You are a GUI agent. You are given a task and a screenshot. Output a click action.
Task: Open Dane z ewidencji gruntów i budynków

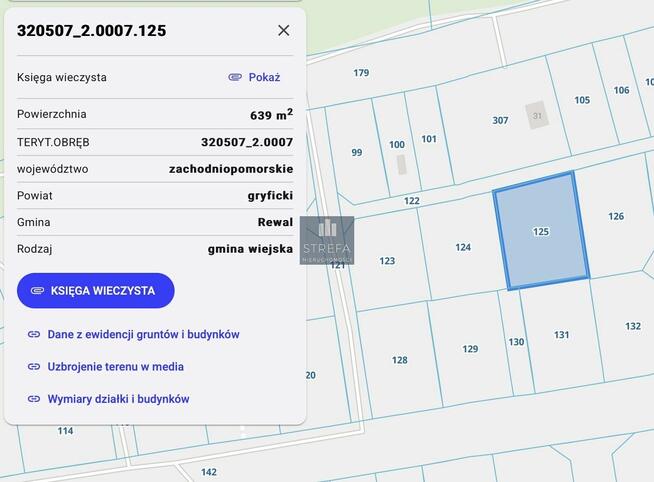pos(143,334)
